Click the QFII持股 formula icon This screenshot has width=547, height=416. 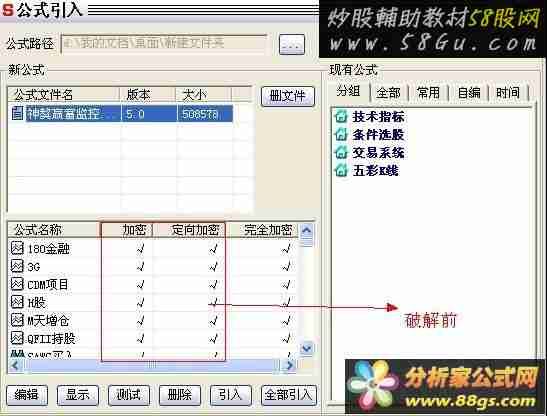(17, 337)
